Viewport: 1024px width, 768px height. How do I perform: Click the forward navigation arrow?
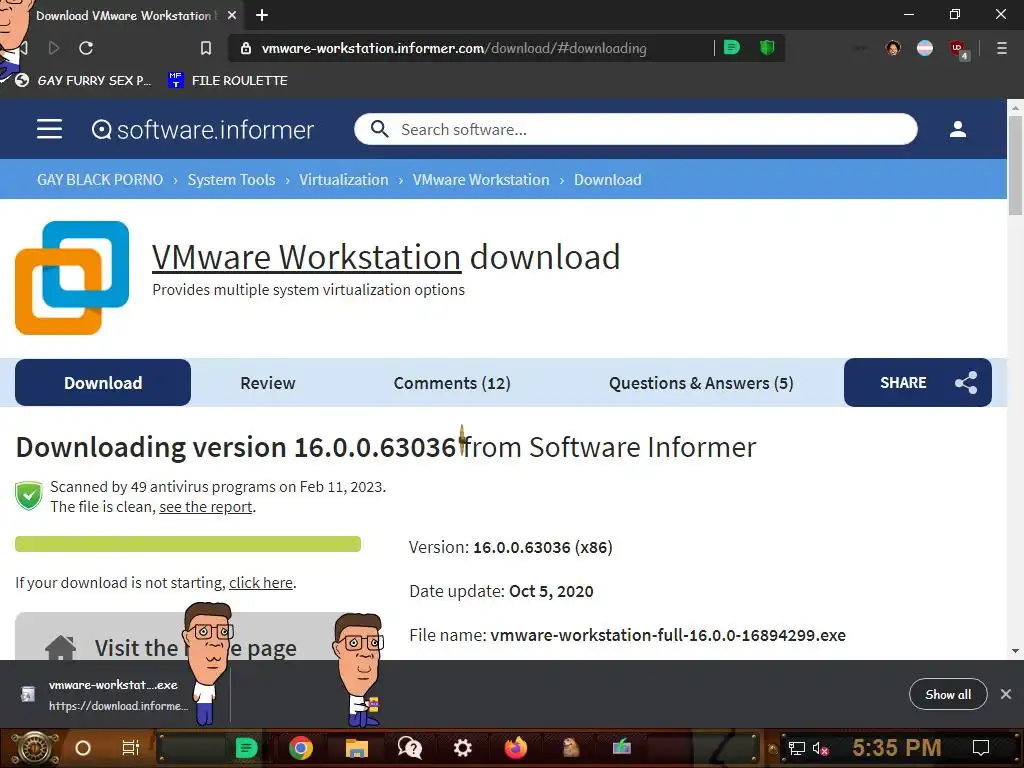coord(54,48)
